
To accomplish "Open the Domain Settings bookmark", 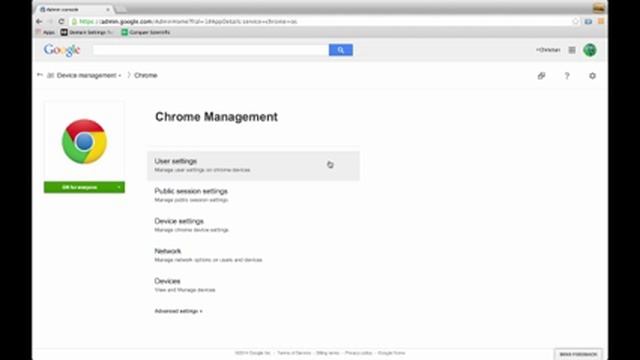I will point(87,32).
